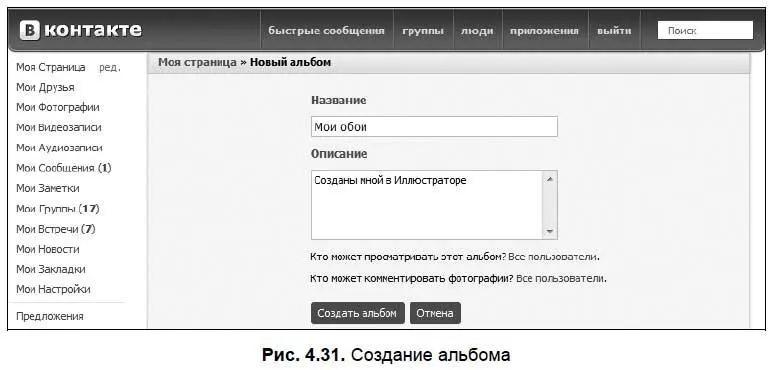Open группы in top navigation
This screenshot has width=775, height=370.
click(x=423, y=31)
